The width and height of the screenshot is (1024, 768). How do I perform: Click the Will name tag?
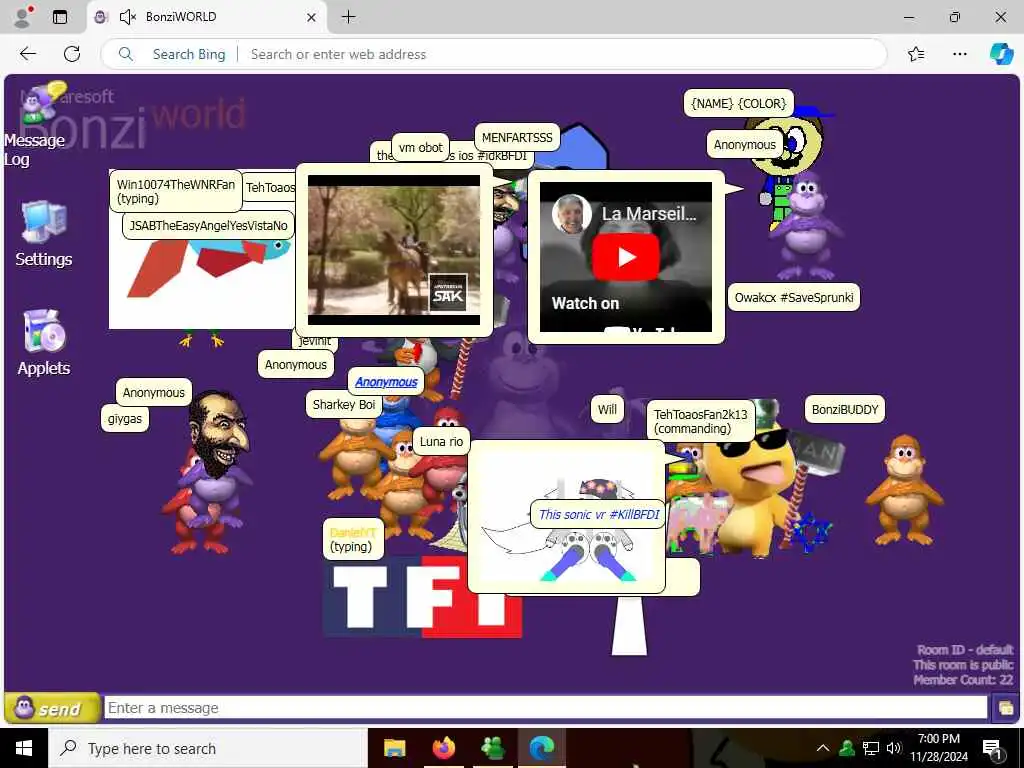pyautogui.click(x=607, y=409)
